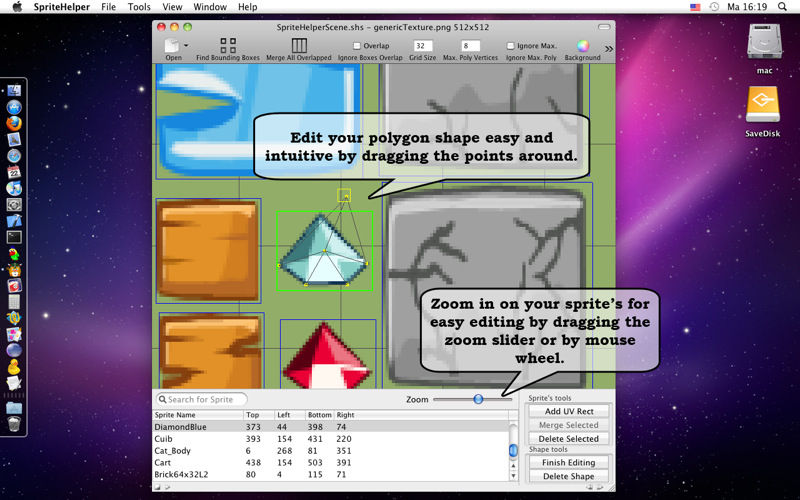Image resolution: width=800 pixels, height=500 pixels.
Task: Open Spotlight search magnifier
Action: [782, 7]
